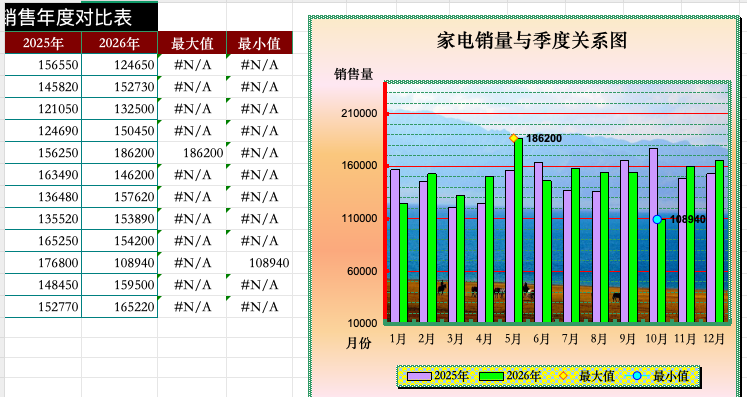
Task: Click the 2025年 column header
Action: point(43,43)
